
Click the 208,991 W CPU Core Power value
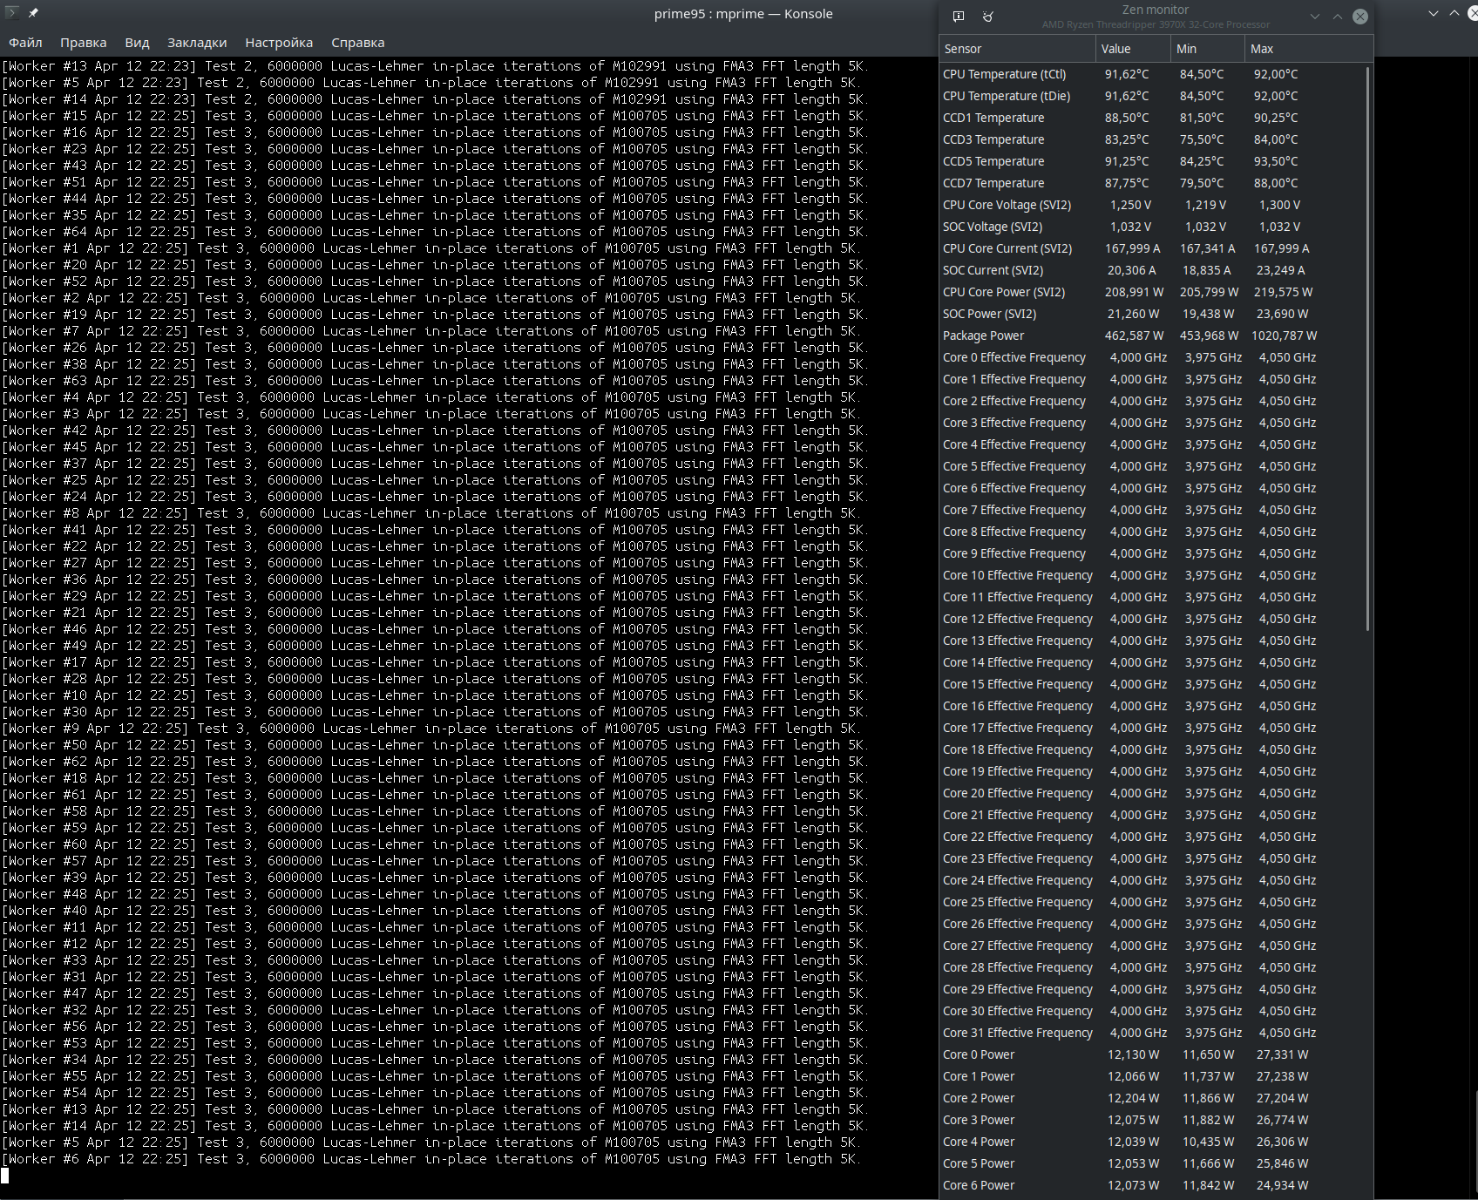pyautogui.click(x=1134, y=292)
